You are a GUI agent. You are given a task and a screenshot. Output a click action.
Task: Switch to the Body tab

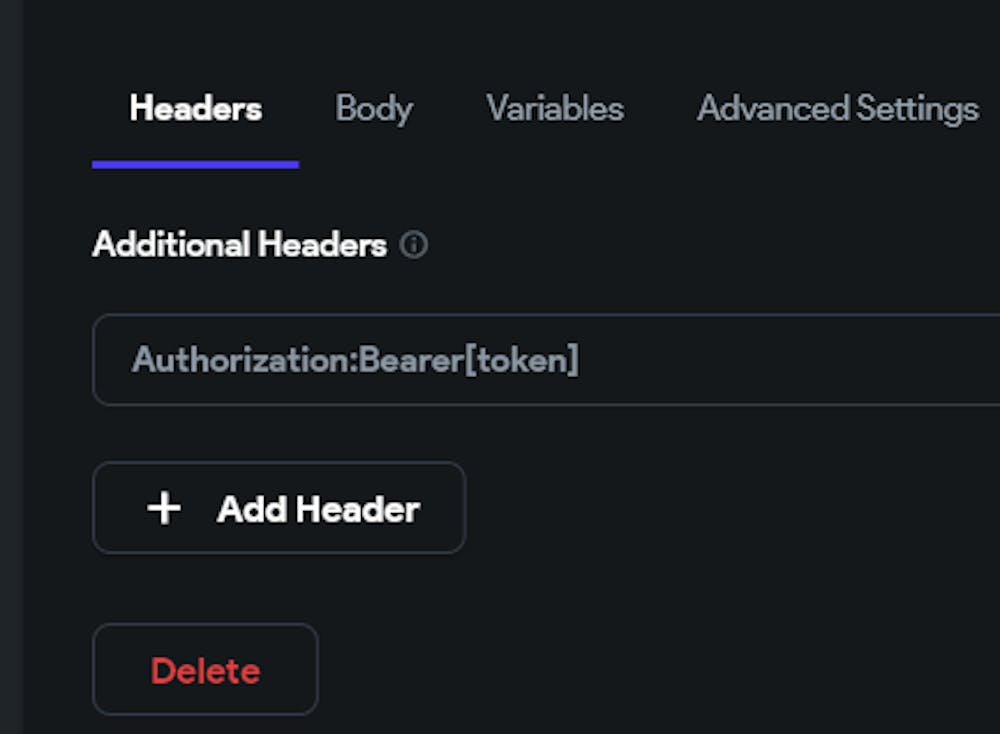(x=374, y=110)
